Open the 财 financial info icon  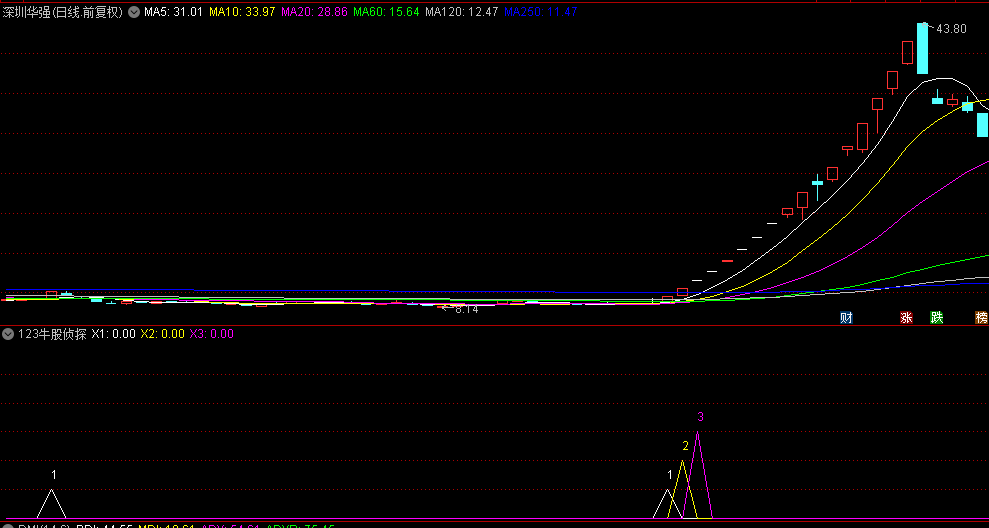click(x=846, y=317)
